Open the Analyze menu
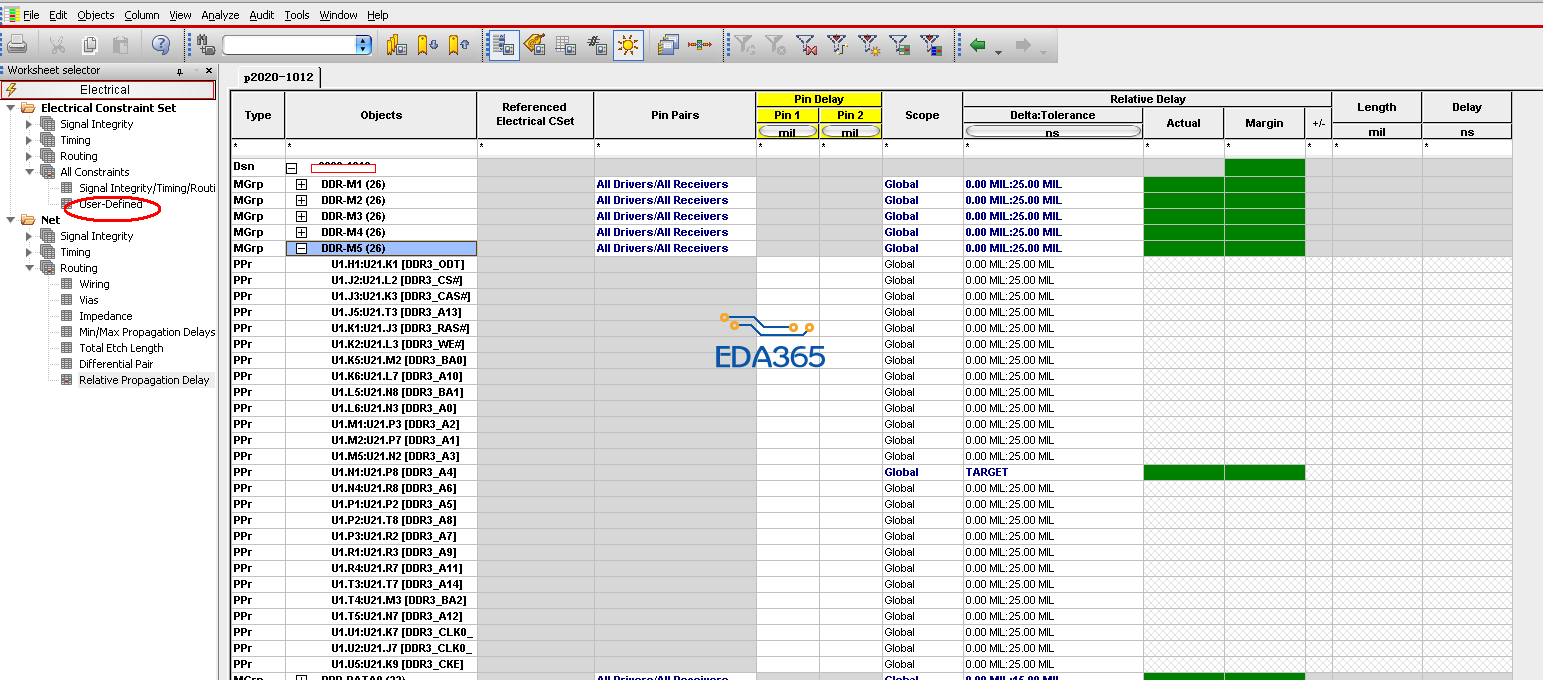Viewport: 1543px width, 680px height. coord(220,15)
